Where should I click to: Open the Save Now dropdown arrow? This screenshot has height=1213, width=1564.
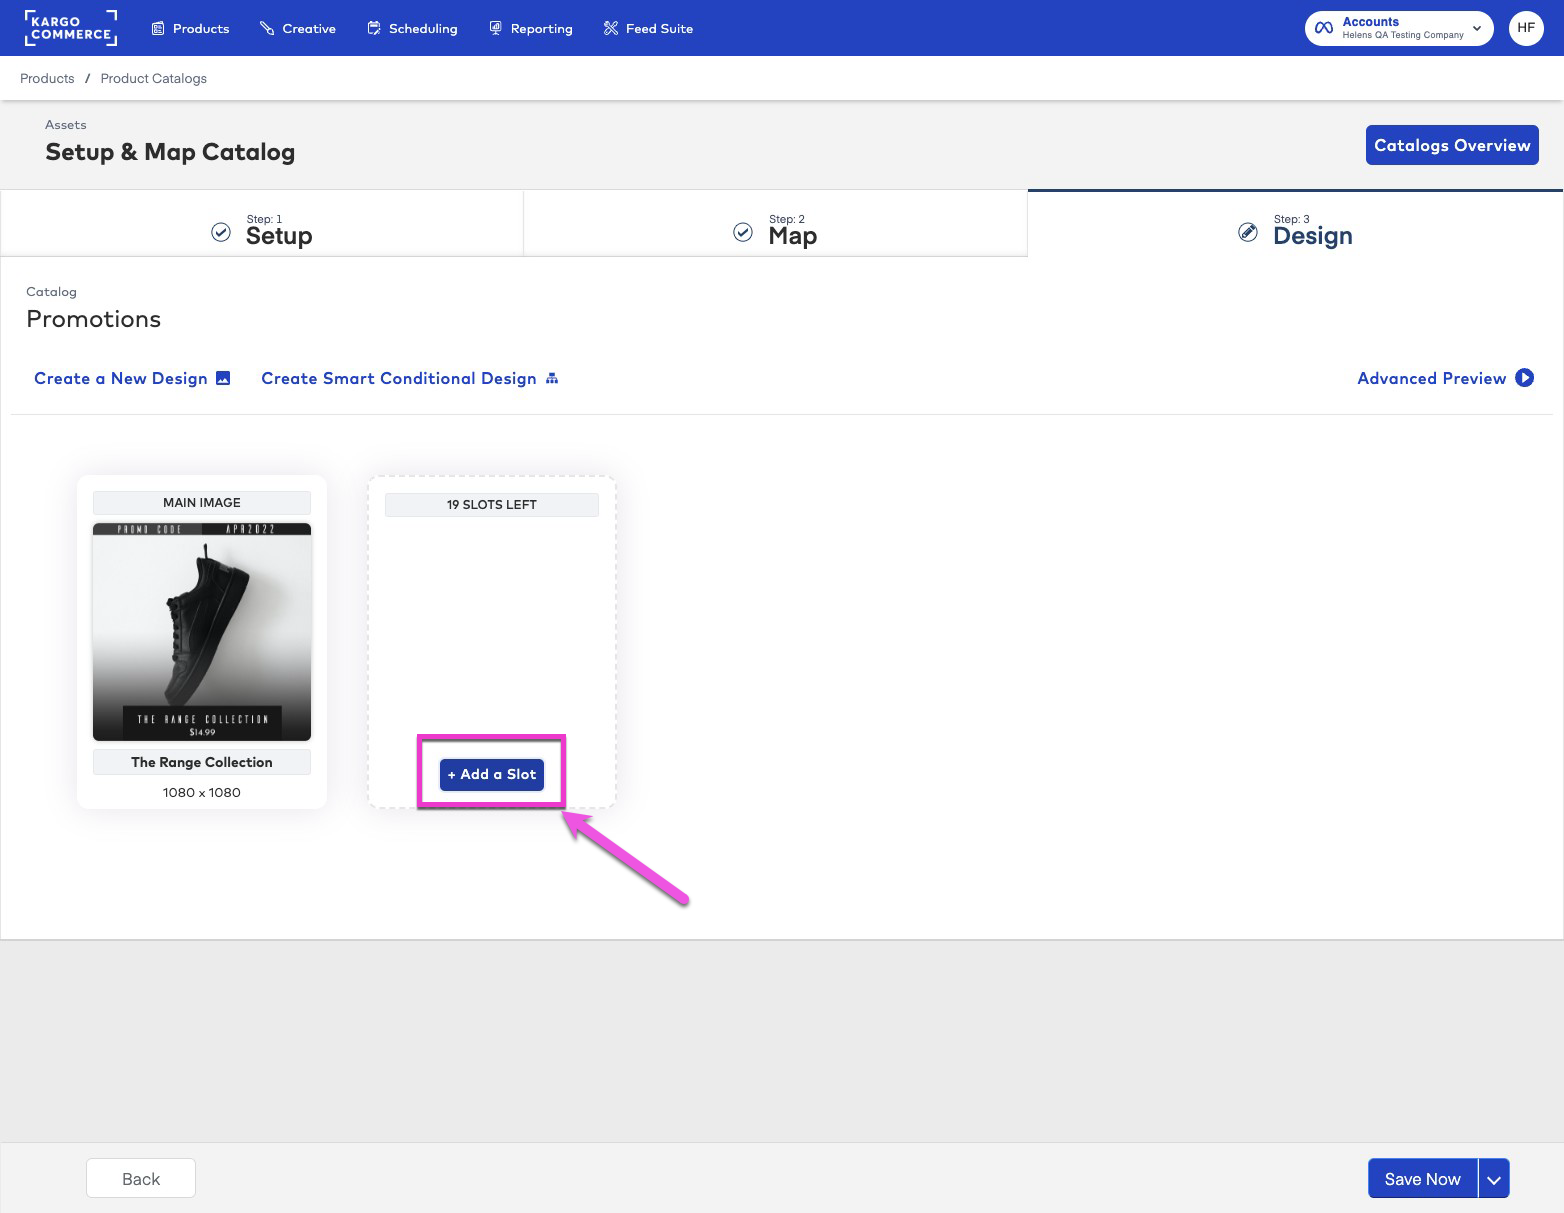coord(1493,1178)
